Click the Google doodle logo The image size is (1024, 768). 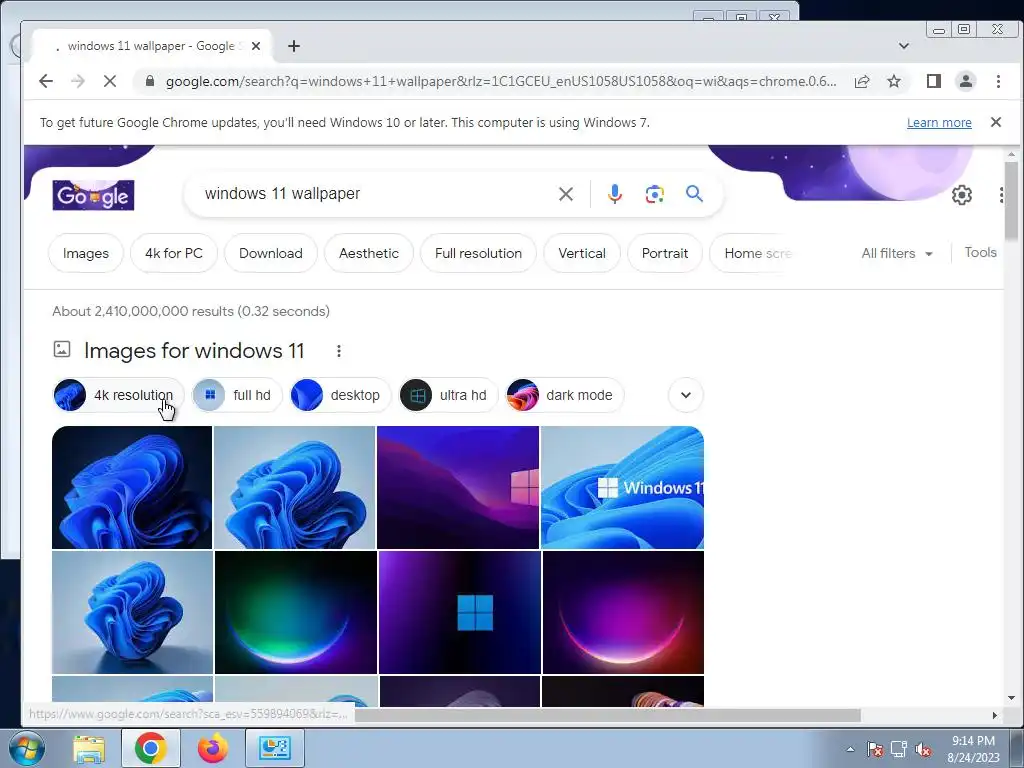[93, 195]
